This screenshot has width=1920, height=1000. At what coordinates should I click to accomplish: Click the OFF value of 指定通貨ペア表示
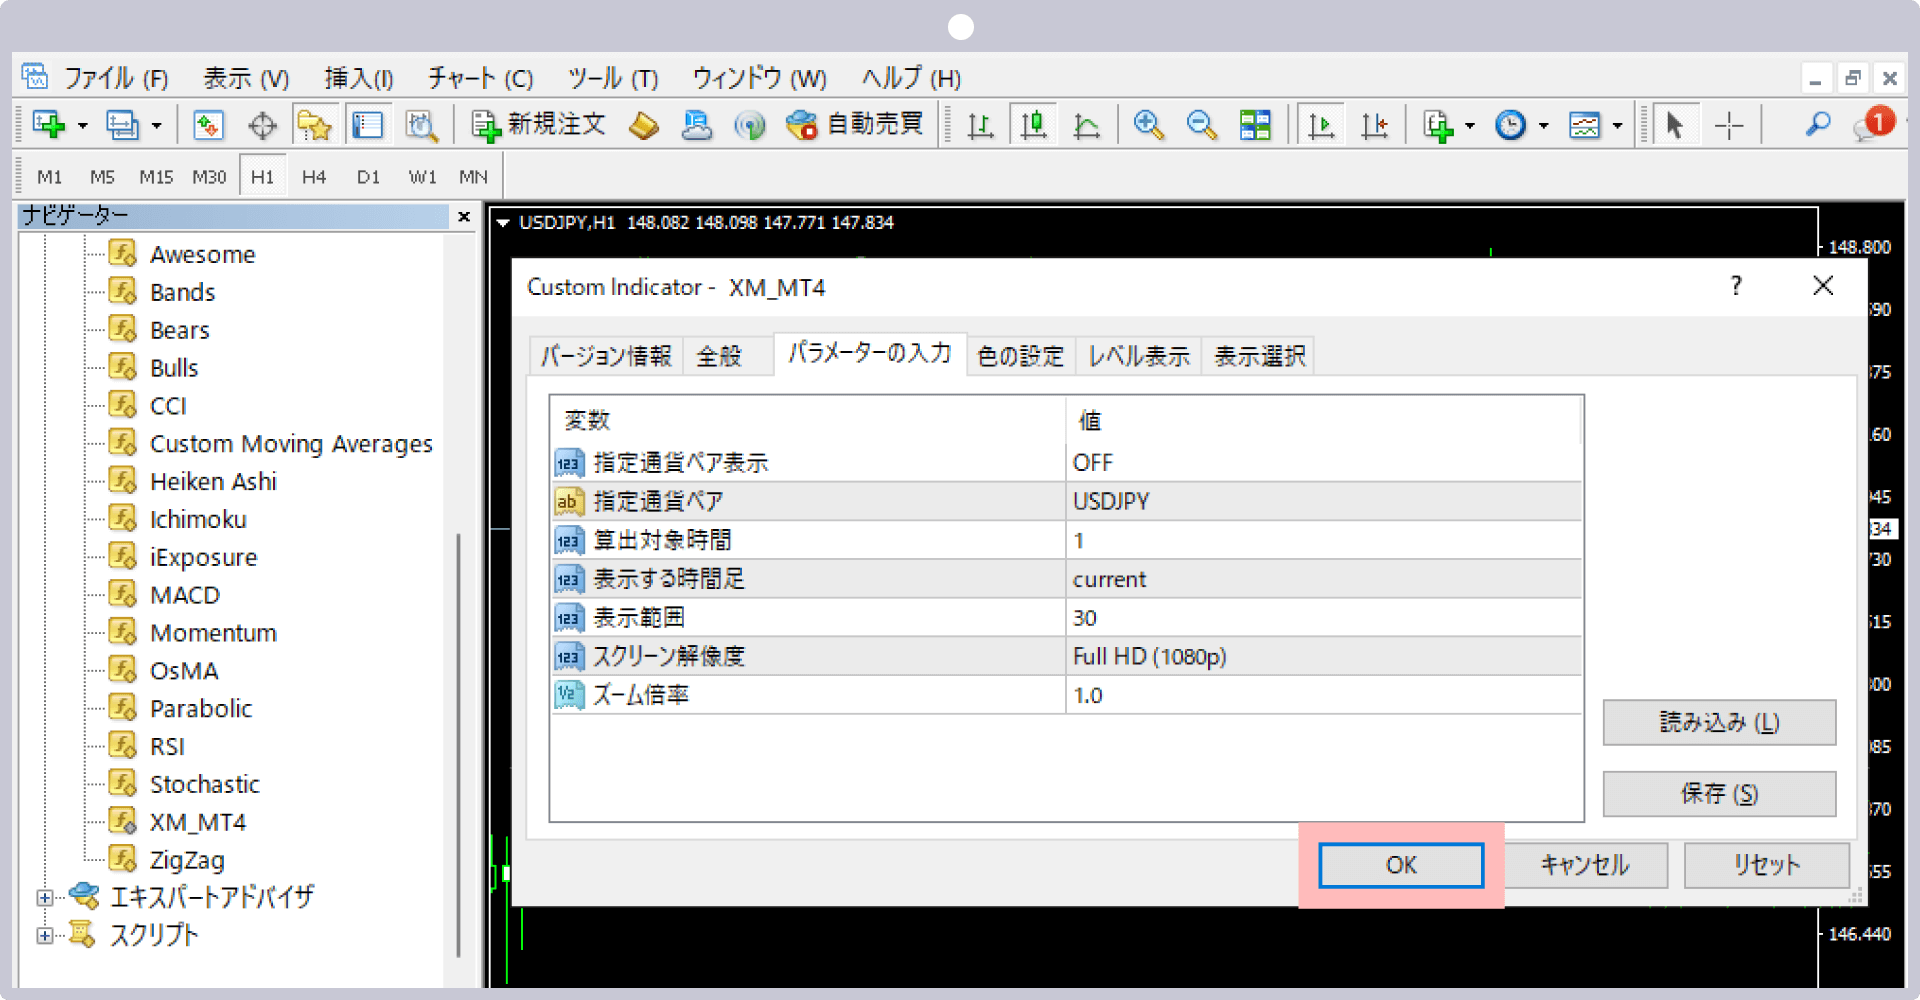(1324, 462)
